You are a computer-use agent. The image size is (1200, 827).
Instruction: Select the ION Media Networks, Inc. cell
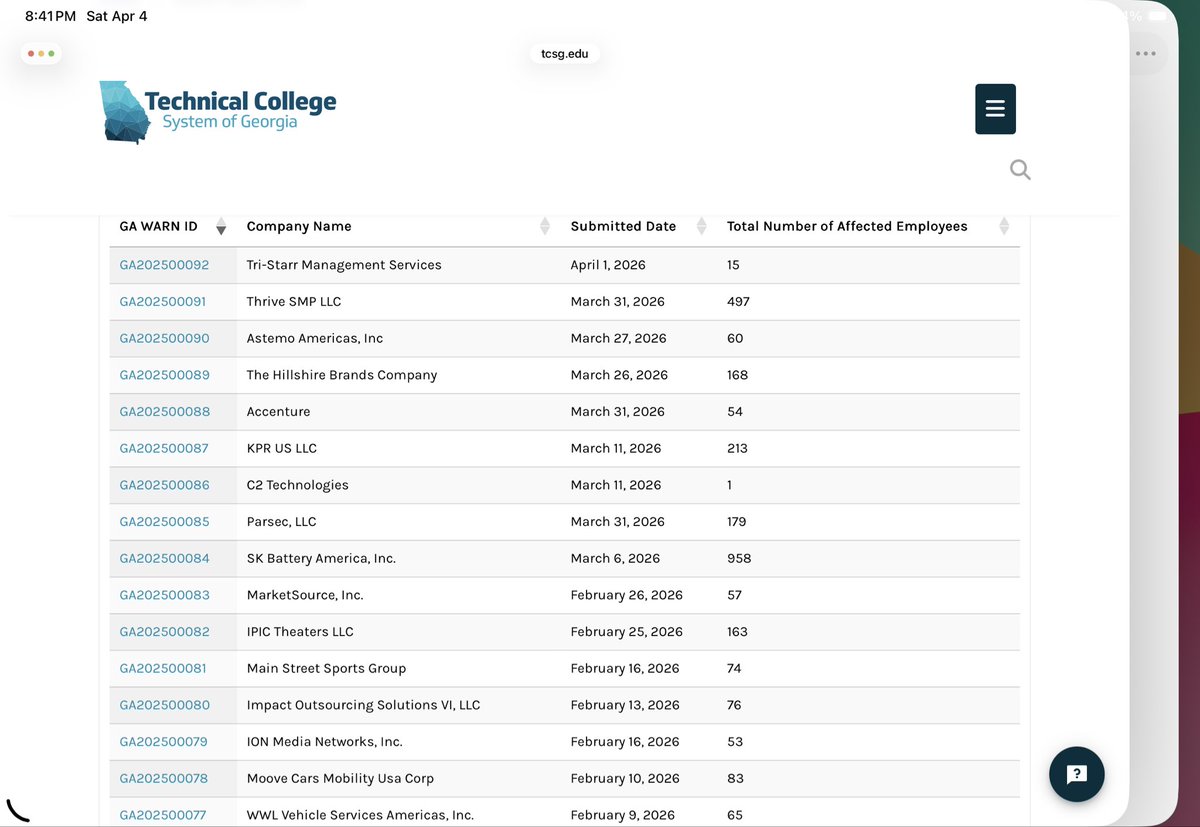tap(399, 741)
